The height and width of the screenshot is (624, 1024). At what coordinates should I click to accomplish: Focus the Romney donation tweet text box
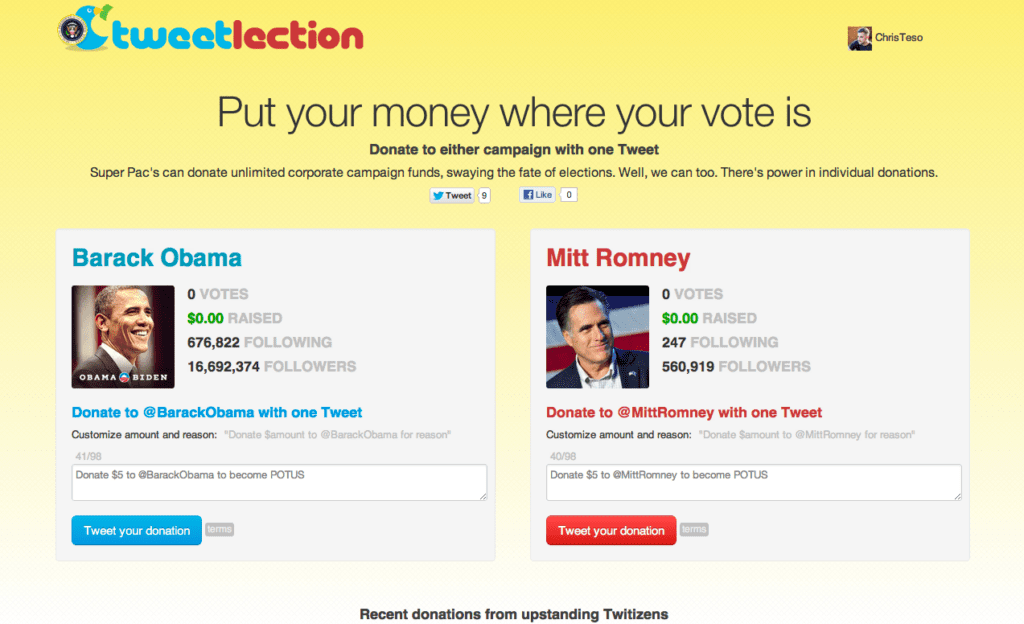[x=754, y=482]
